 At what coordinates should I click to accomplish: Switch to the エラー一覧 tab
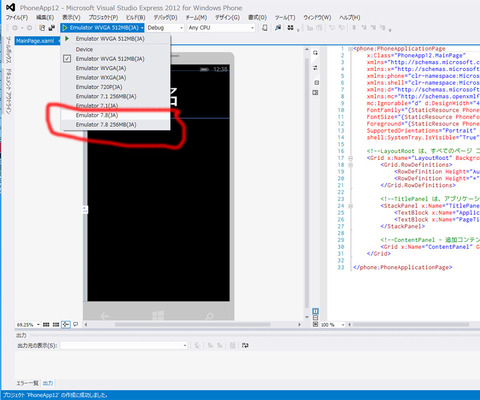(x=27, y=383)
